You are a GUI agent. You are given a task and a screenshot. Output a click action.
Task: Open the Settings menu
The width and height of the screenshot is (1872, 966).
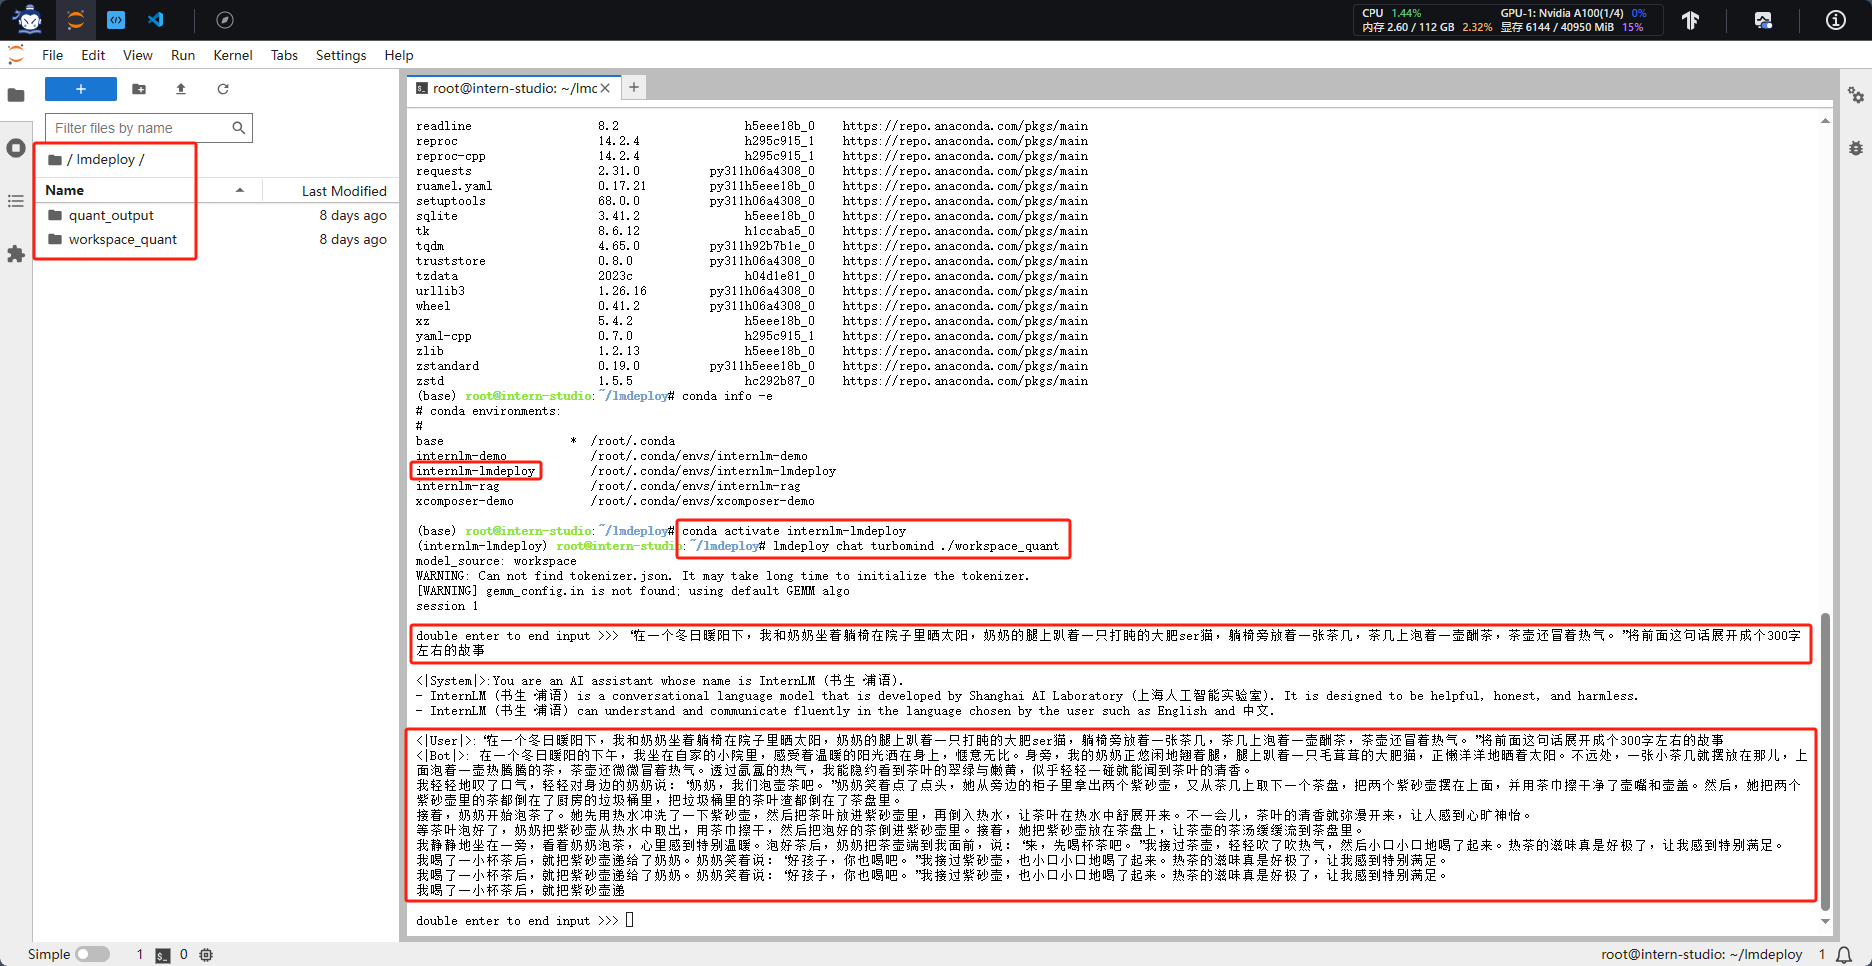pyautogui.click(x=341, y=55)
